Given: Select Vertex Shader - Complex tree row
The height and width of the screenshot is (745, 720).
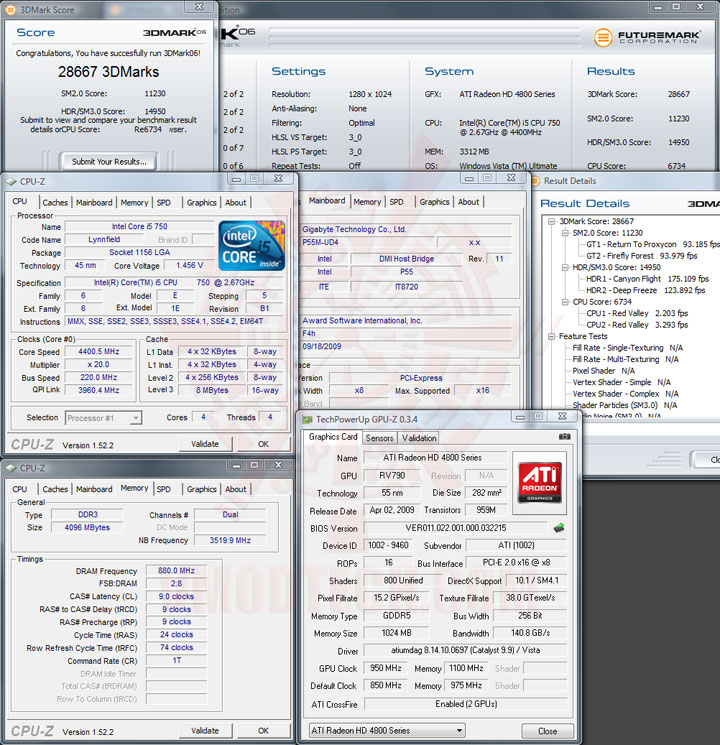Looking at the screenshot, I should point(625,394).
